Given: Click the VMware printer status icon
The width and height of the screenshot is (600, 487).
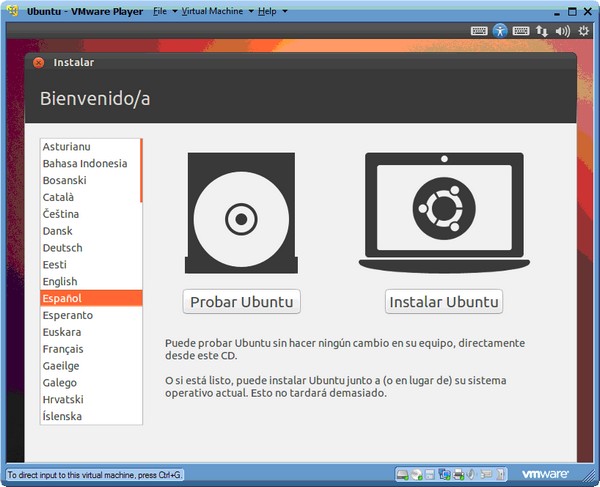Looking at the screenshot, I should [458, 475].
